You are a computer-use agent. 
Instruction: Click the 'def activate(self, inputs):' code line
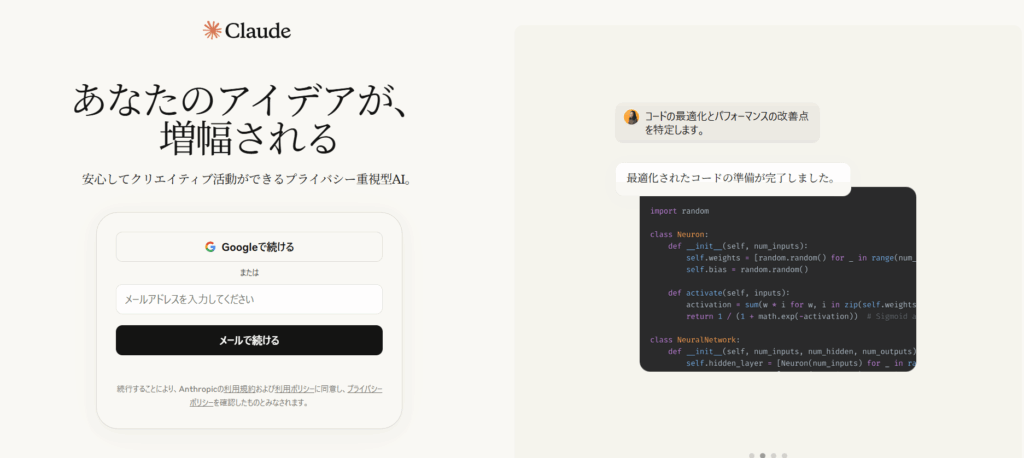(x=729, y=293)
